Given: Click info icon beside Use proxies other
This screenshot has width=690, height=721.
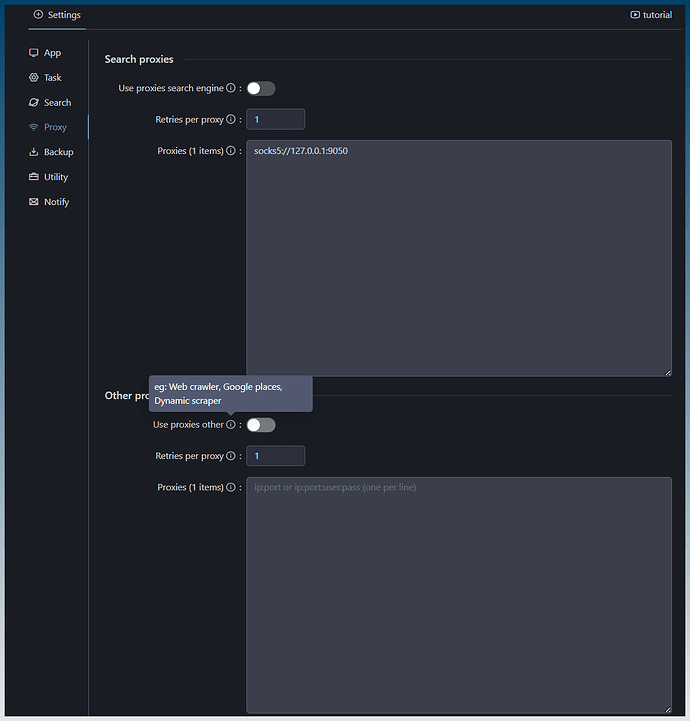Looking at the screenshot, I should point(231,424).
